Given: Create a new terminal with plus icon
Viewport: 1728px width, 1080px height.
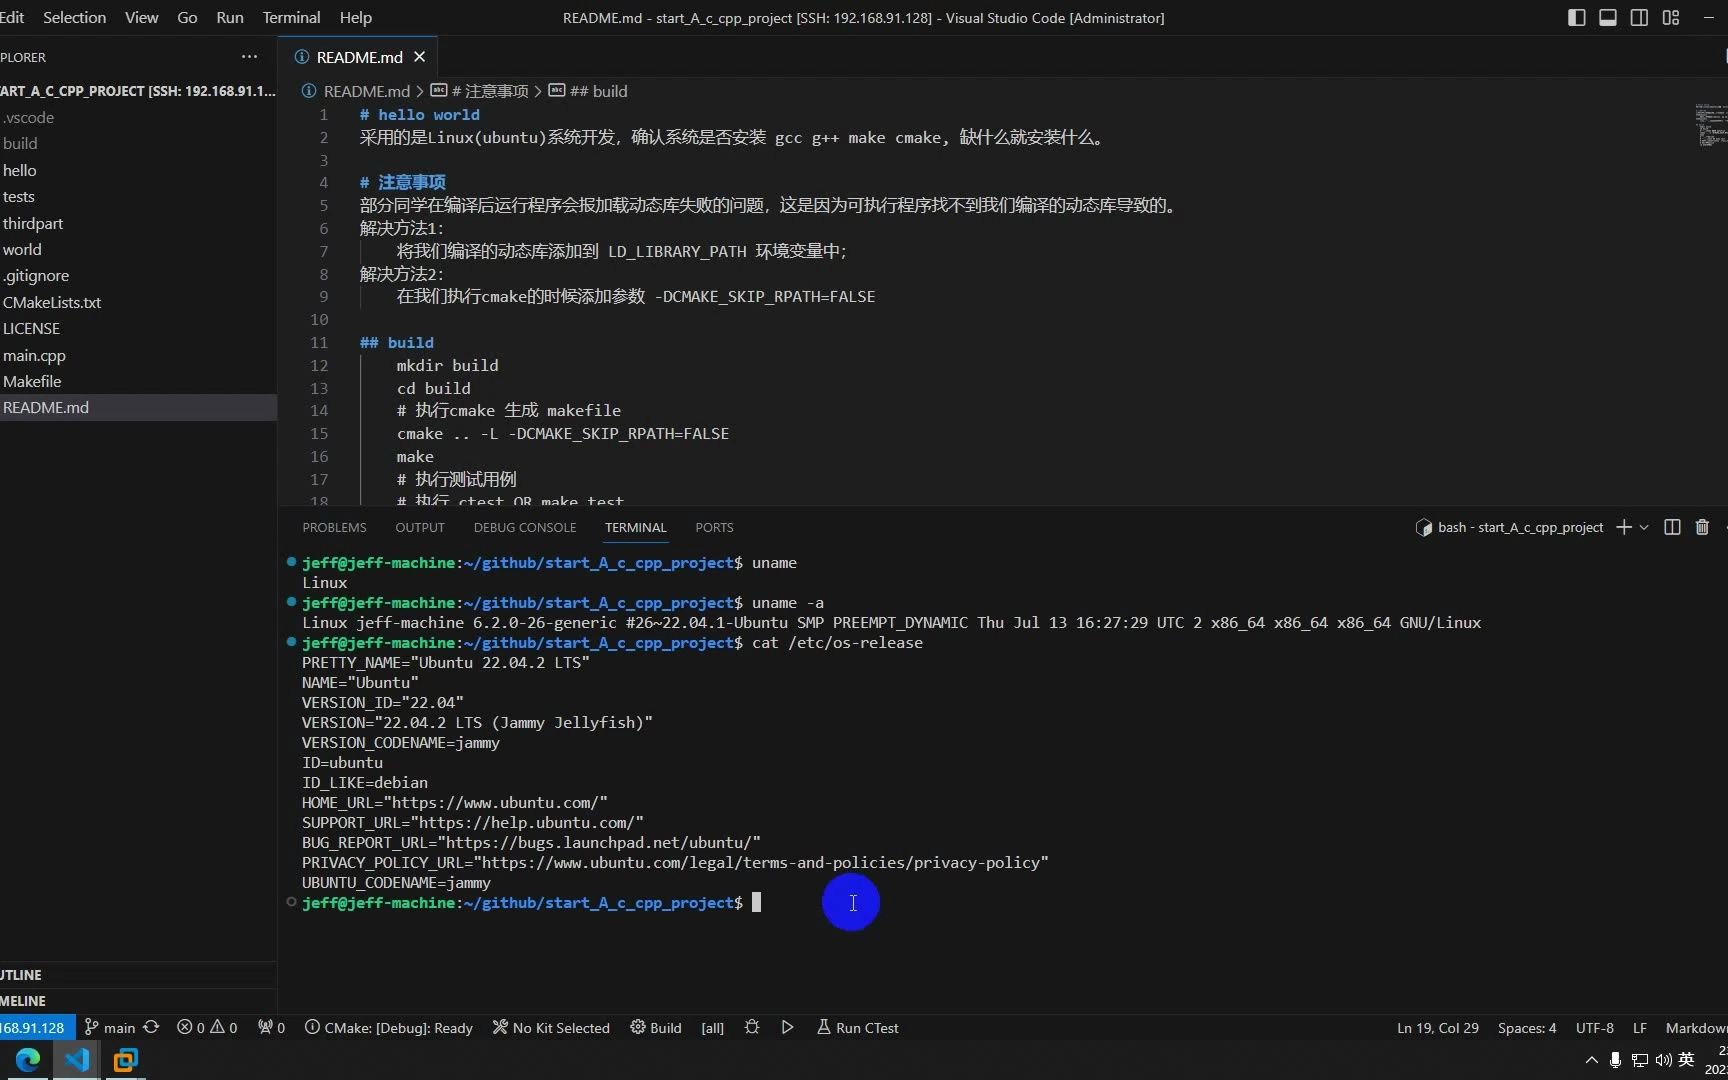Looking at the screenshot, I should click(1623, 527).
